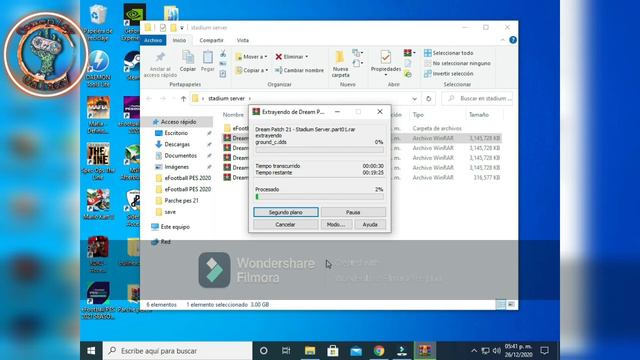Screen dimensions: 640x360
Task: Select Descargas in the navigation pane
Action: 177,144
